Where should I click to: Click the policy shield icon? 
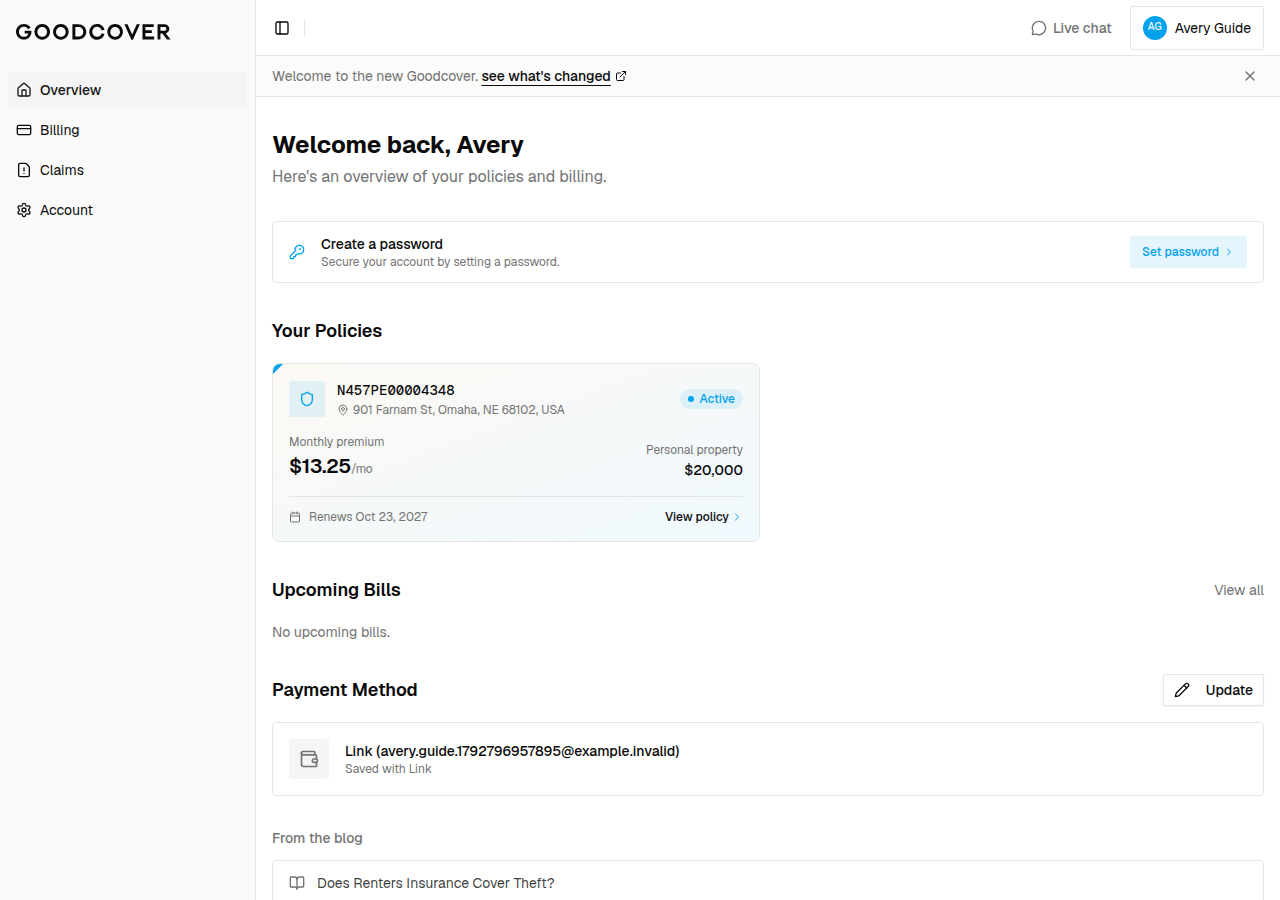point(307,399)
